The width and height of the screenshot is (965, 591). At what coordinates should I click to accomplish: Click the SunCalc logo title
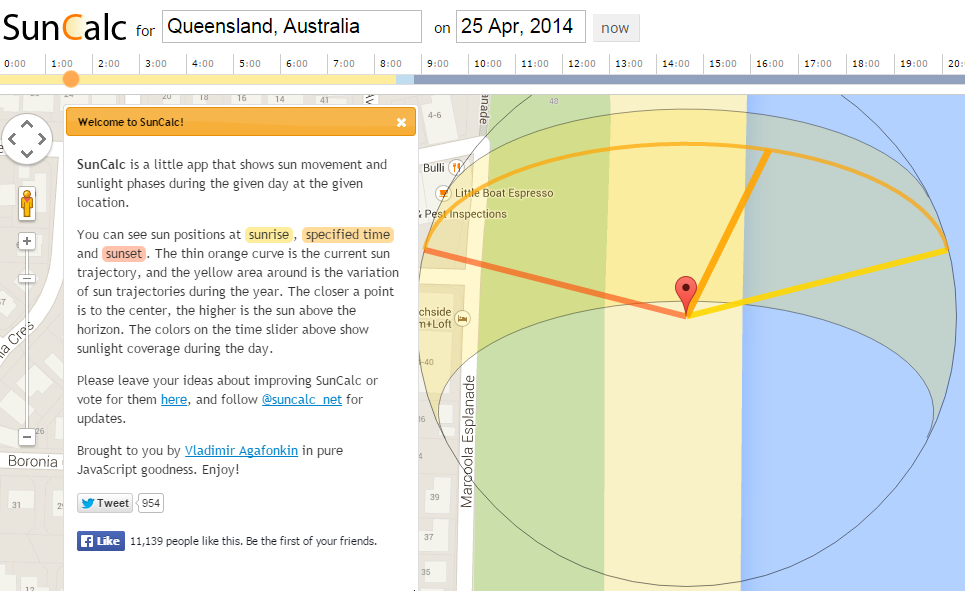[64, 27]
